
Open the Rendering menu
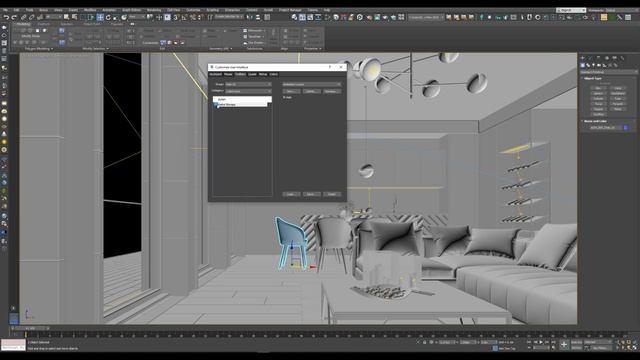(154, 10)
